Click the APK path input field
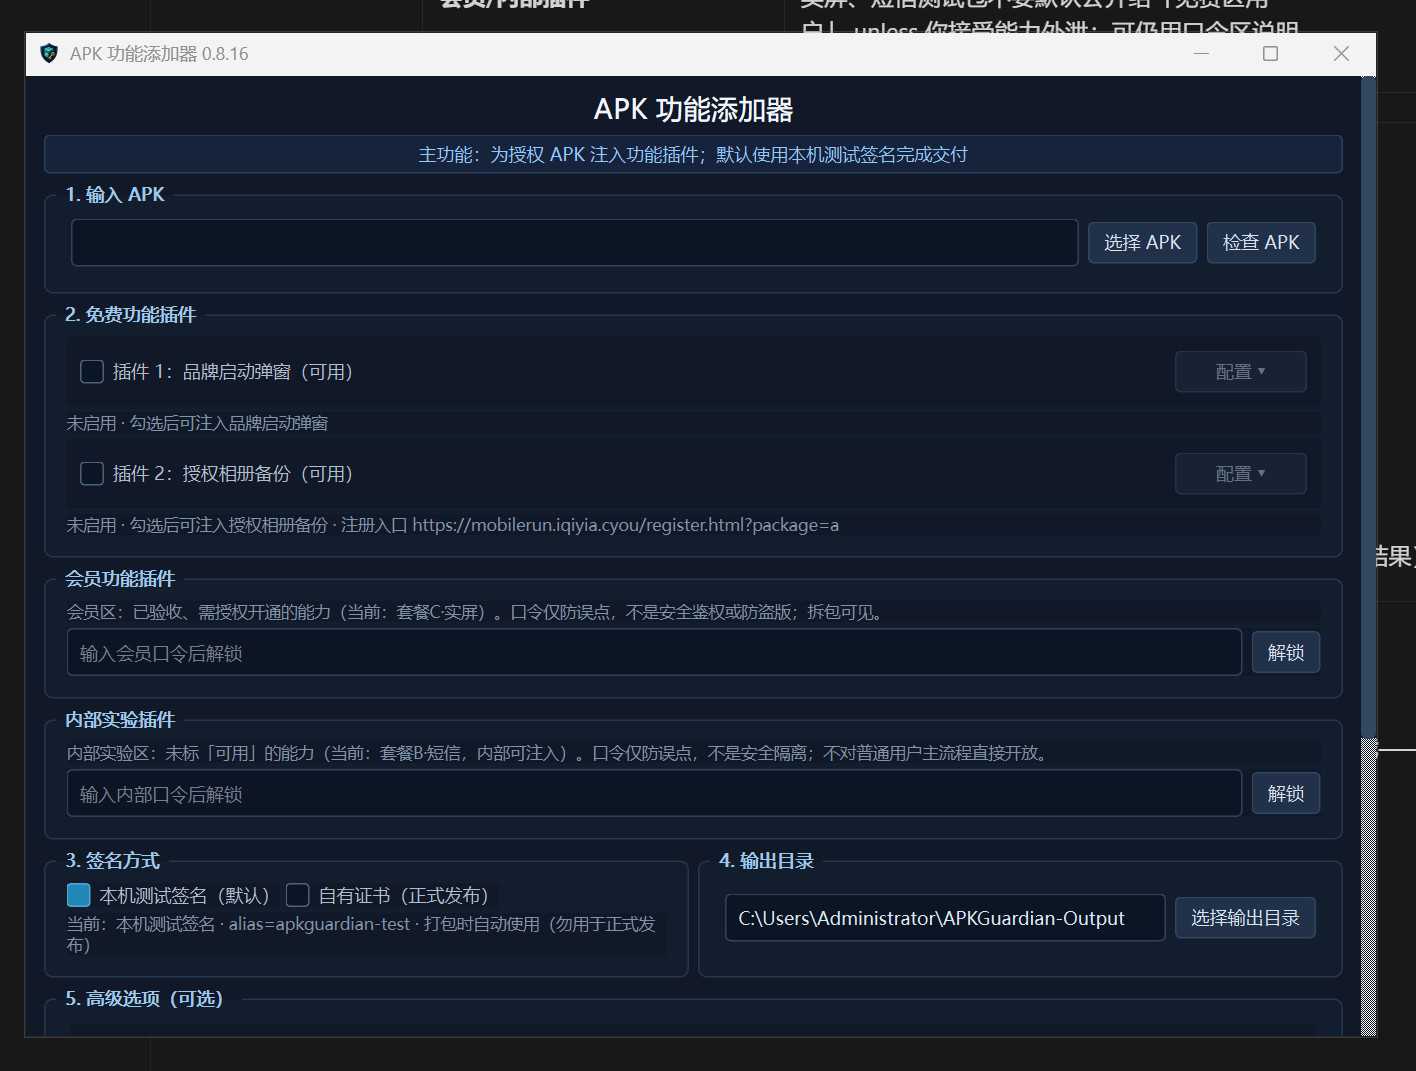The image size is (1416, 1071). coord(574,243)
